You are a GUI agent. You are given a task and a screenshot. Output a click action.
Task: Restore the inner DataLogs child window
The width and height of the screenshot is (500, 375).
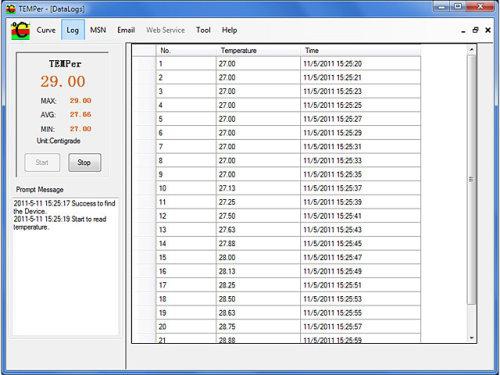click(x=475, y=30)
